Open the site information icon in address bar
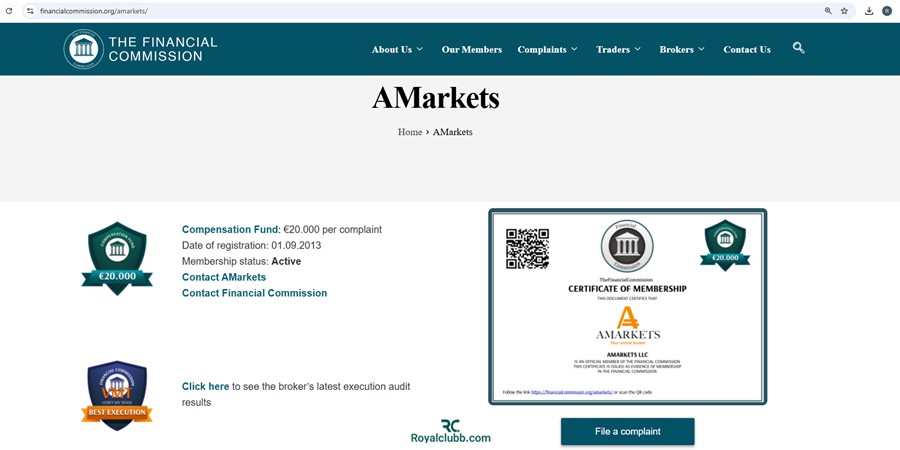The width and height of the screenshot is (900, 450). [30, 11]
